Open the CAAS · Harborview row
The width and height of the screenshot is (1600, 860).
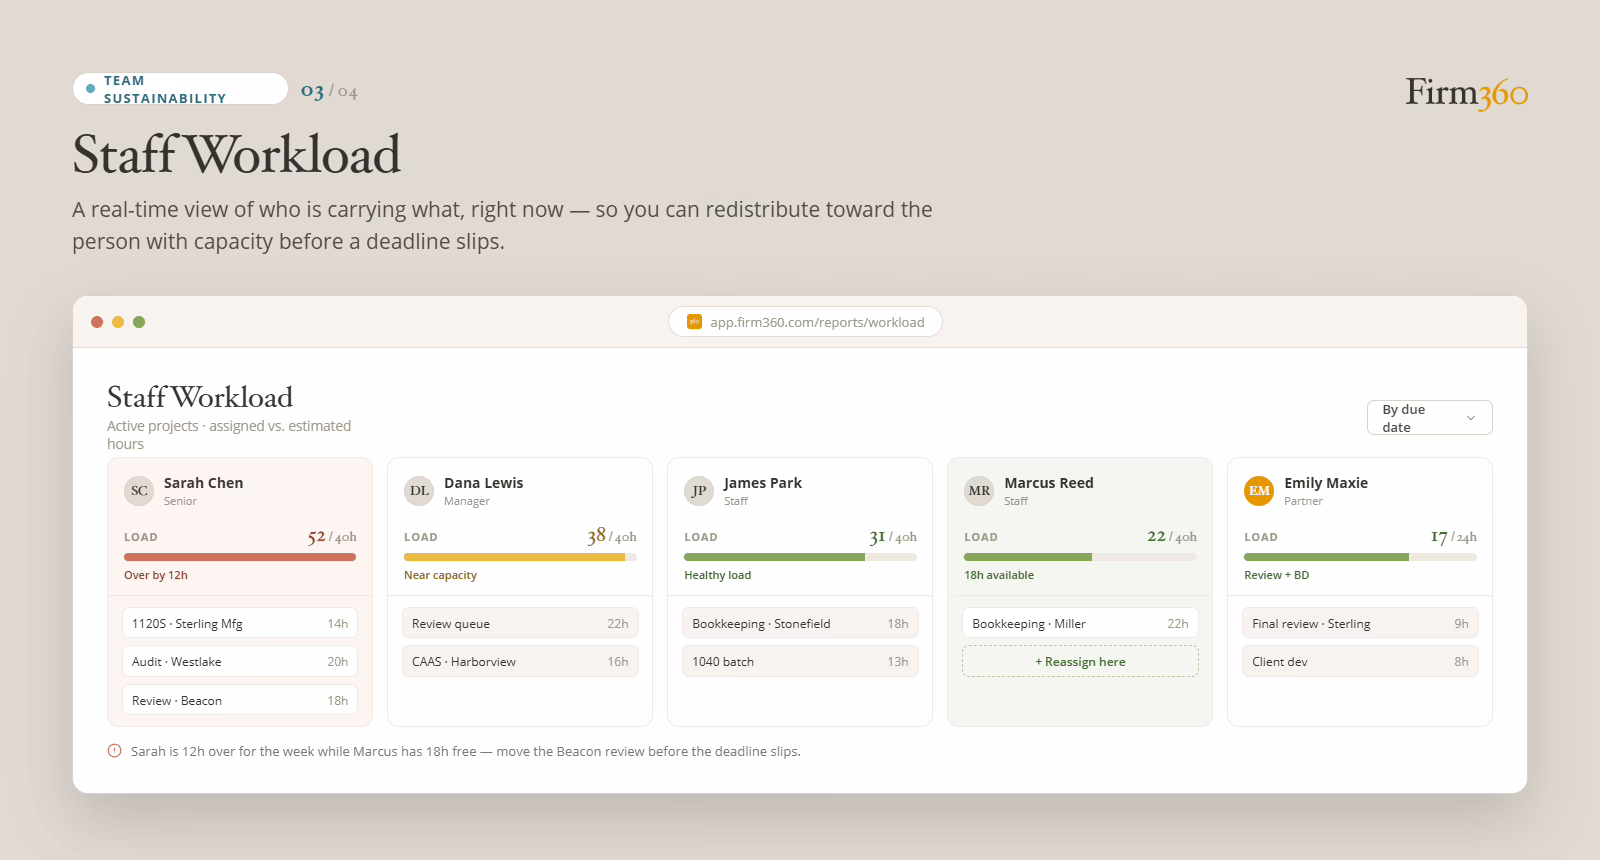pyautogui.click(x=520, y=662)
